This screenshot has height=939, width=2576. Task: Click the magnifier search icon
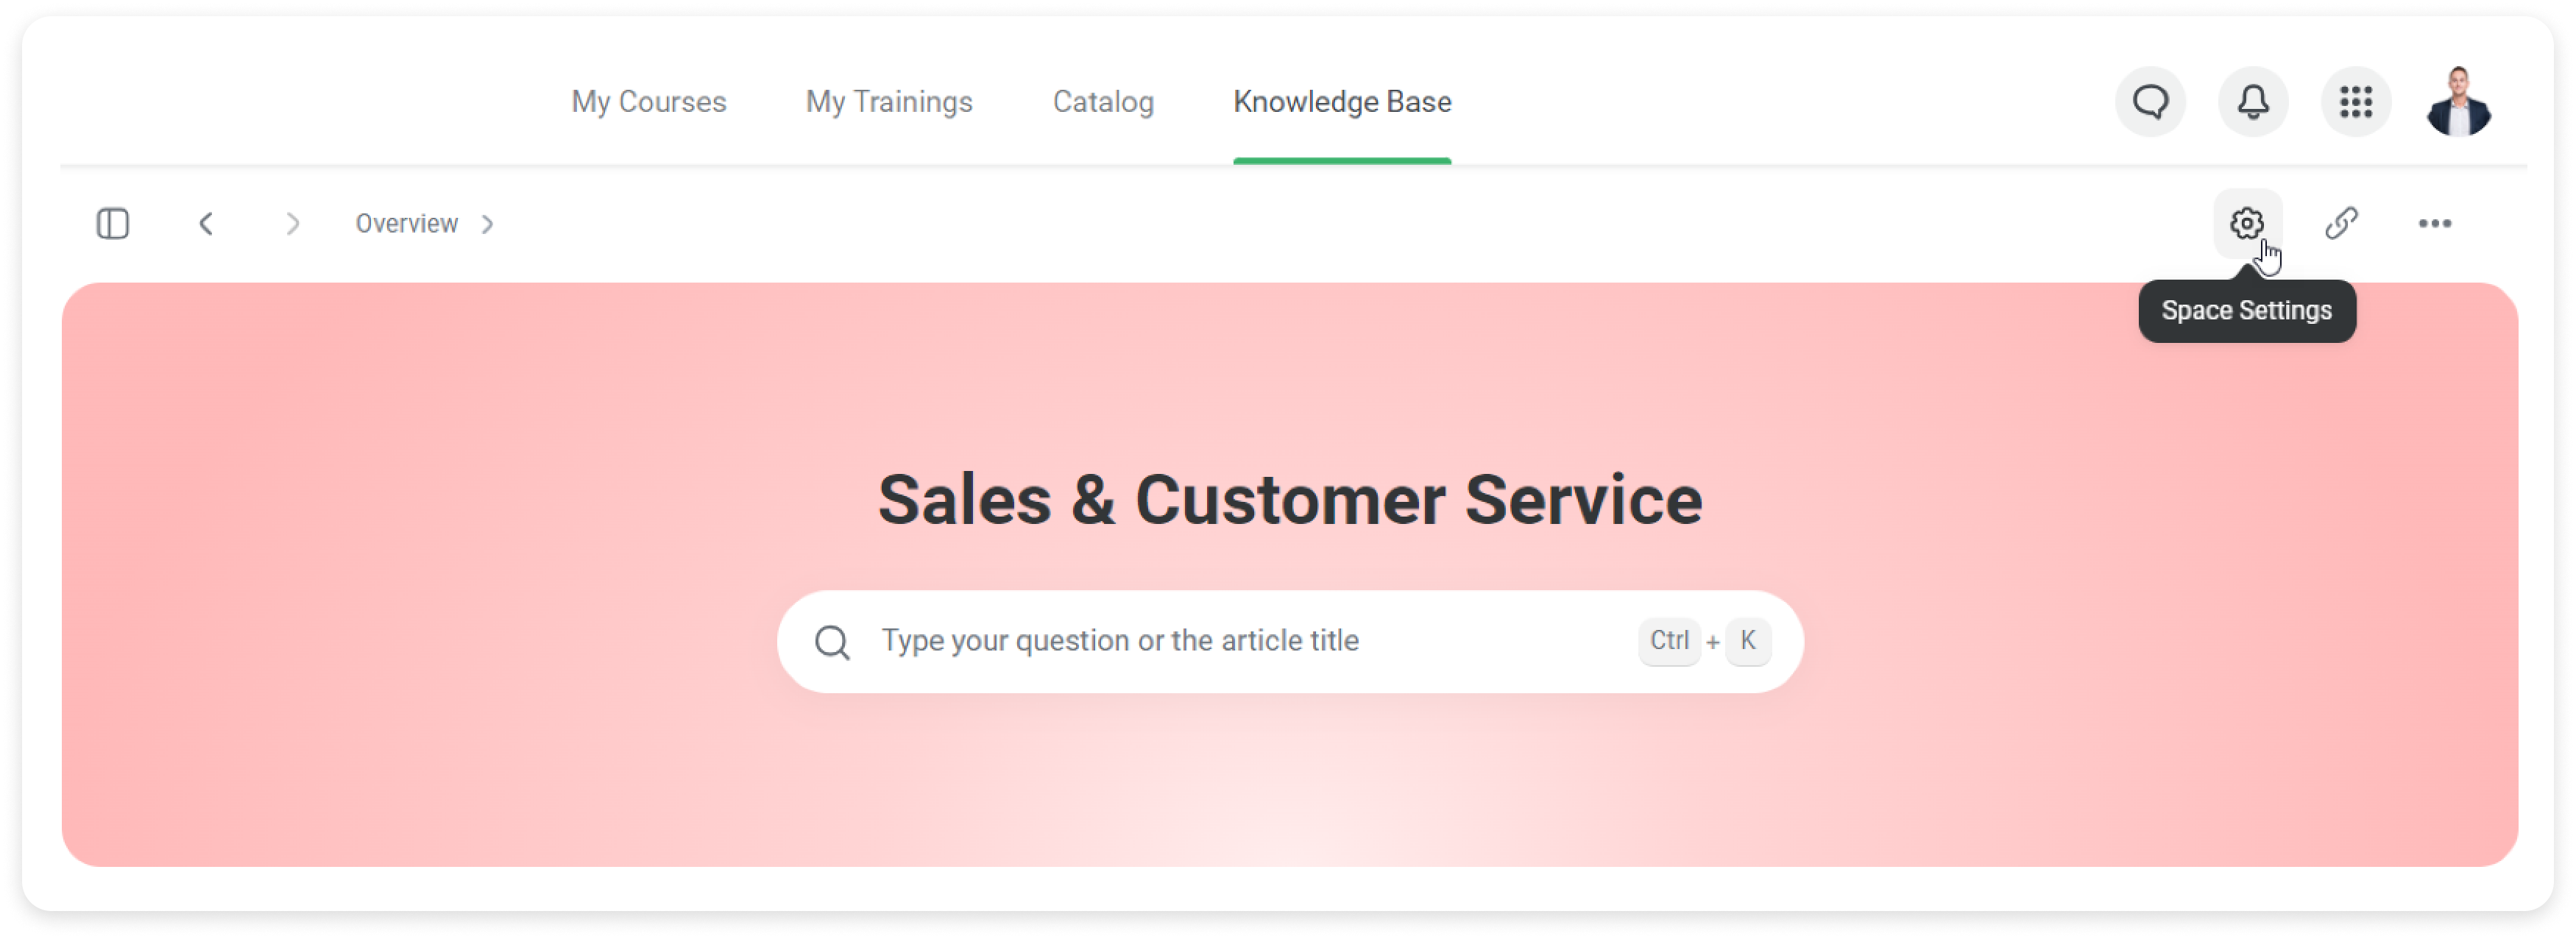pos(831,642)
